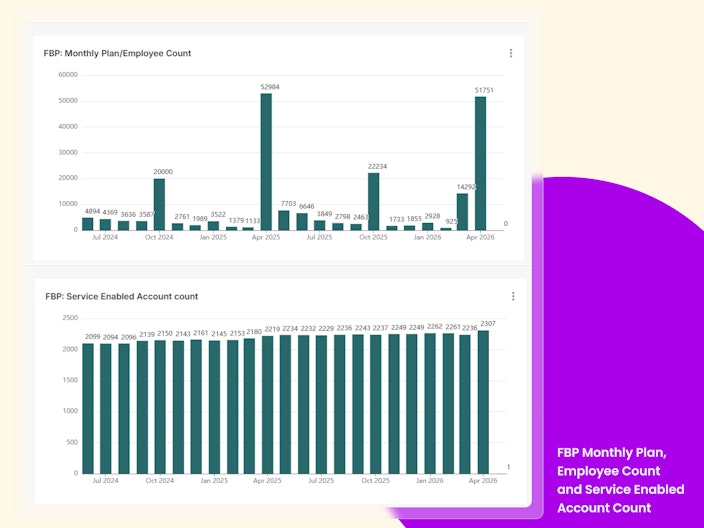The height and width of the screenshot is (528, 704).
Task: Click the '6646' data label
Action: 307,207
